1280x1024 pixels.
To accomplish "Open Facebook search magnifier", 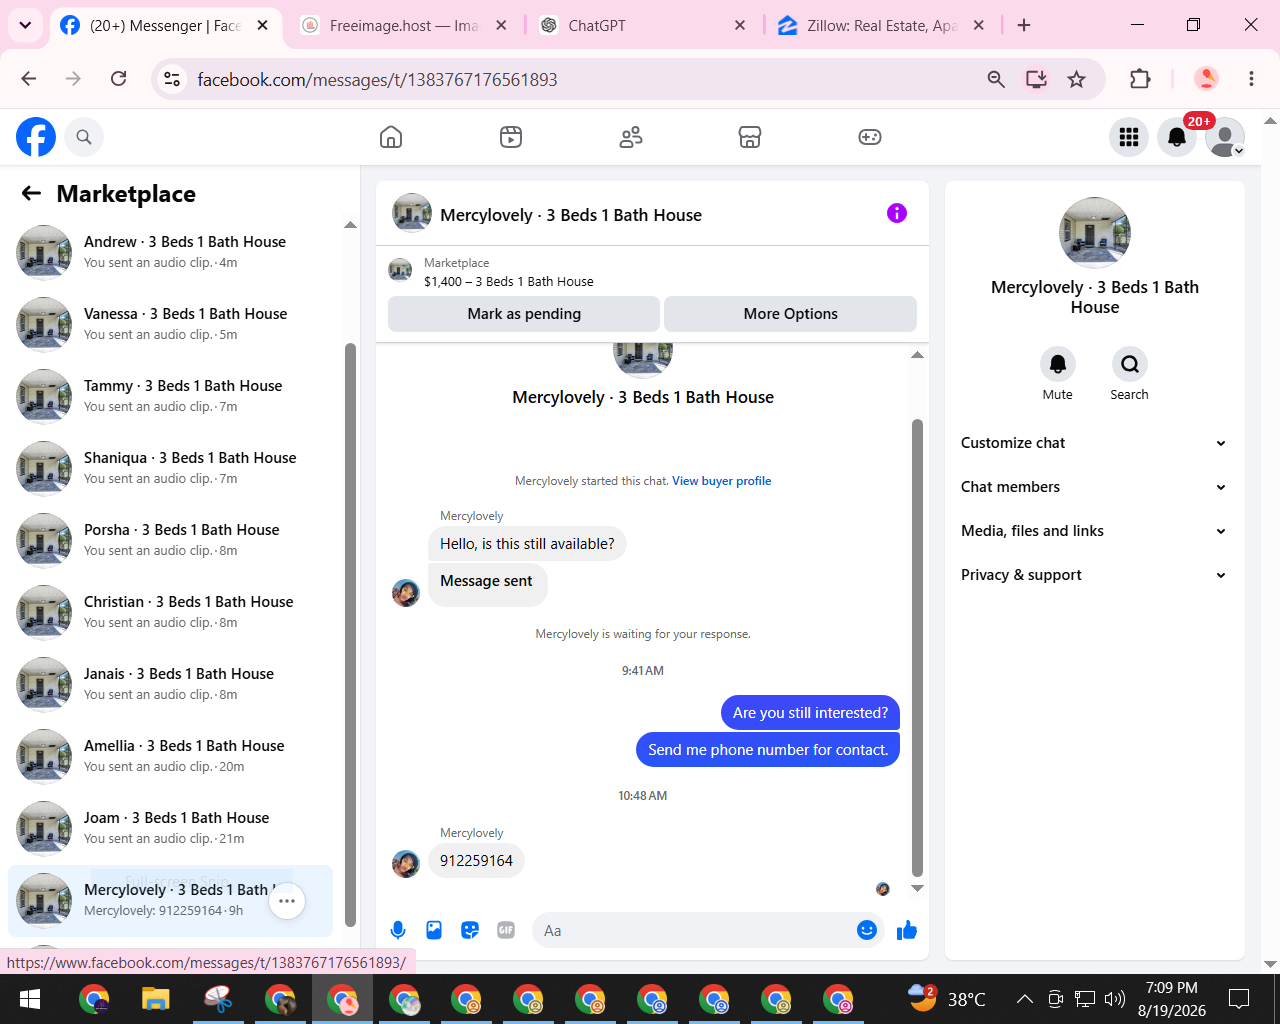I will pos(84,137).
